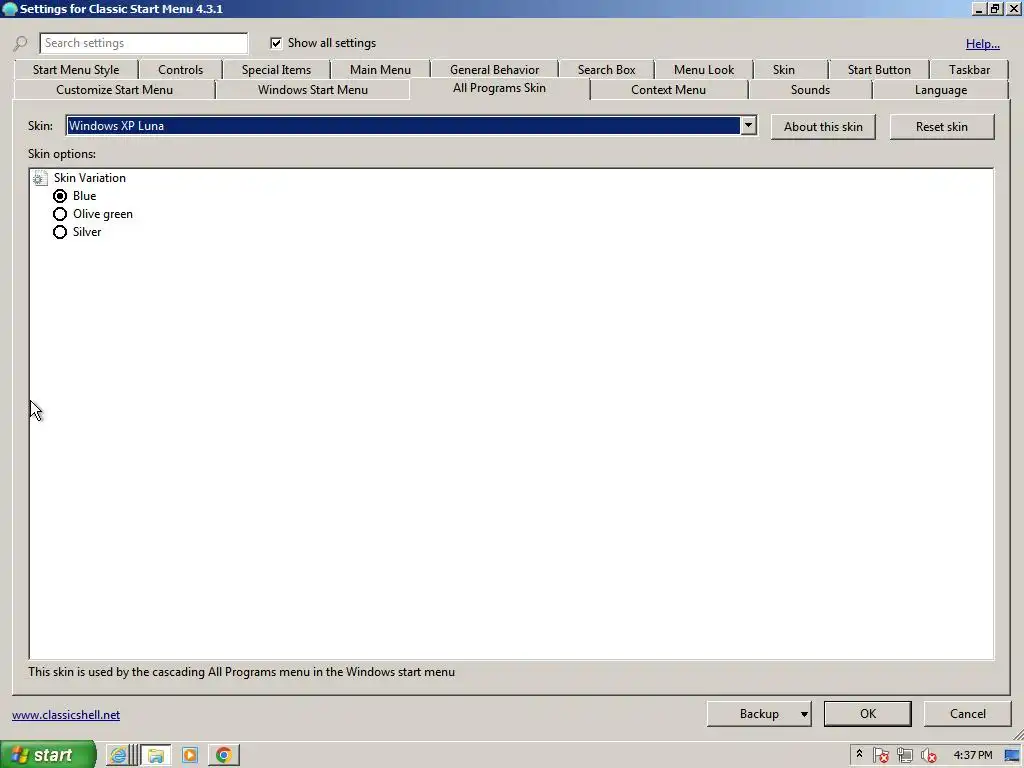Open the Backup dropdown button
Screen dimensions: 1024x768
(x=759, y=714)
